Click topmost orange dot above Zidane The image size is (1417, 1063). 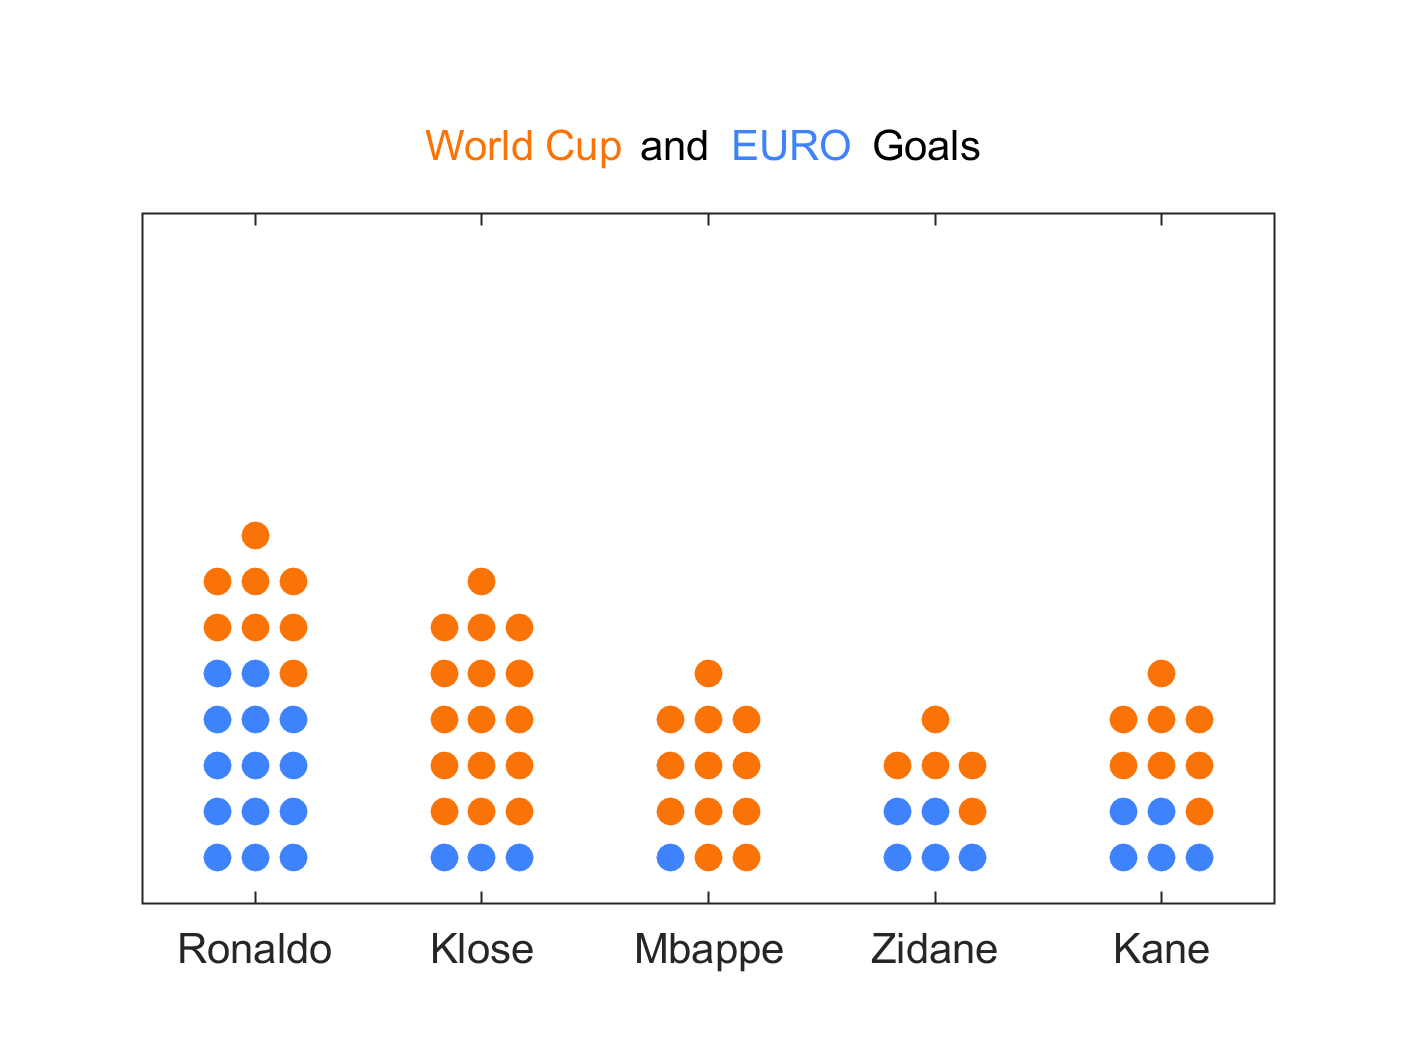pos(935,719)
